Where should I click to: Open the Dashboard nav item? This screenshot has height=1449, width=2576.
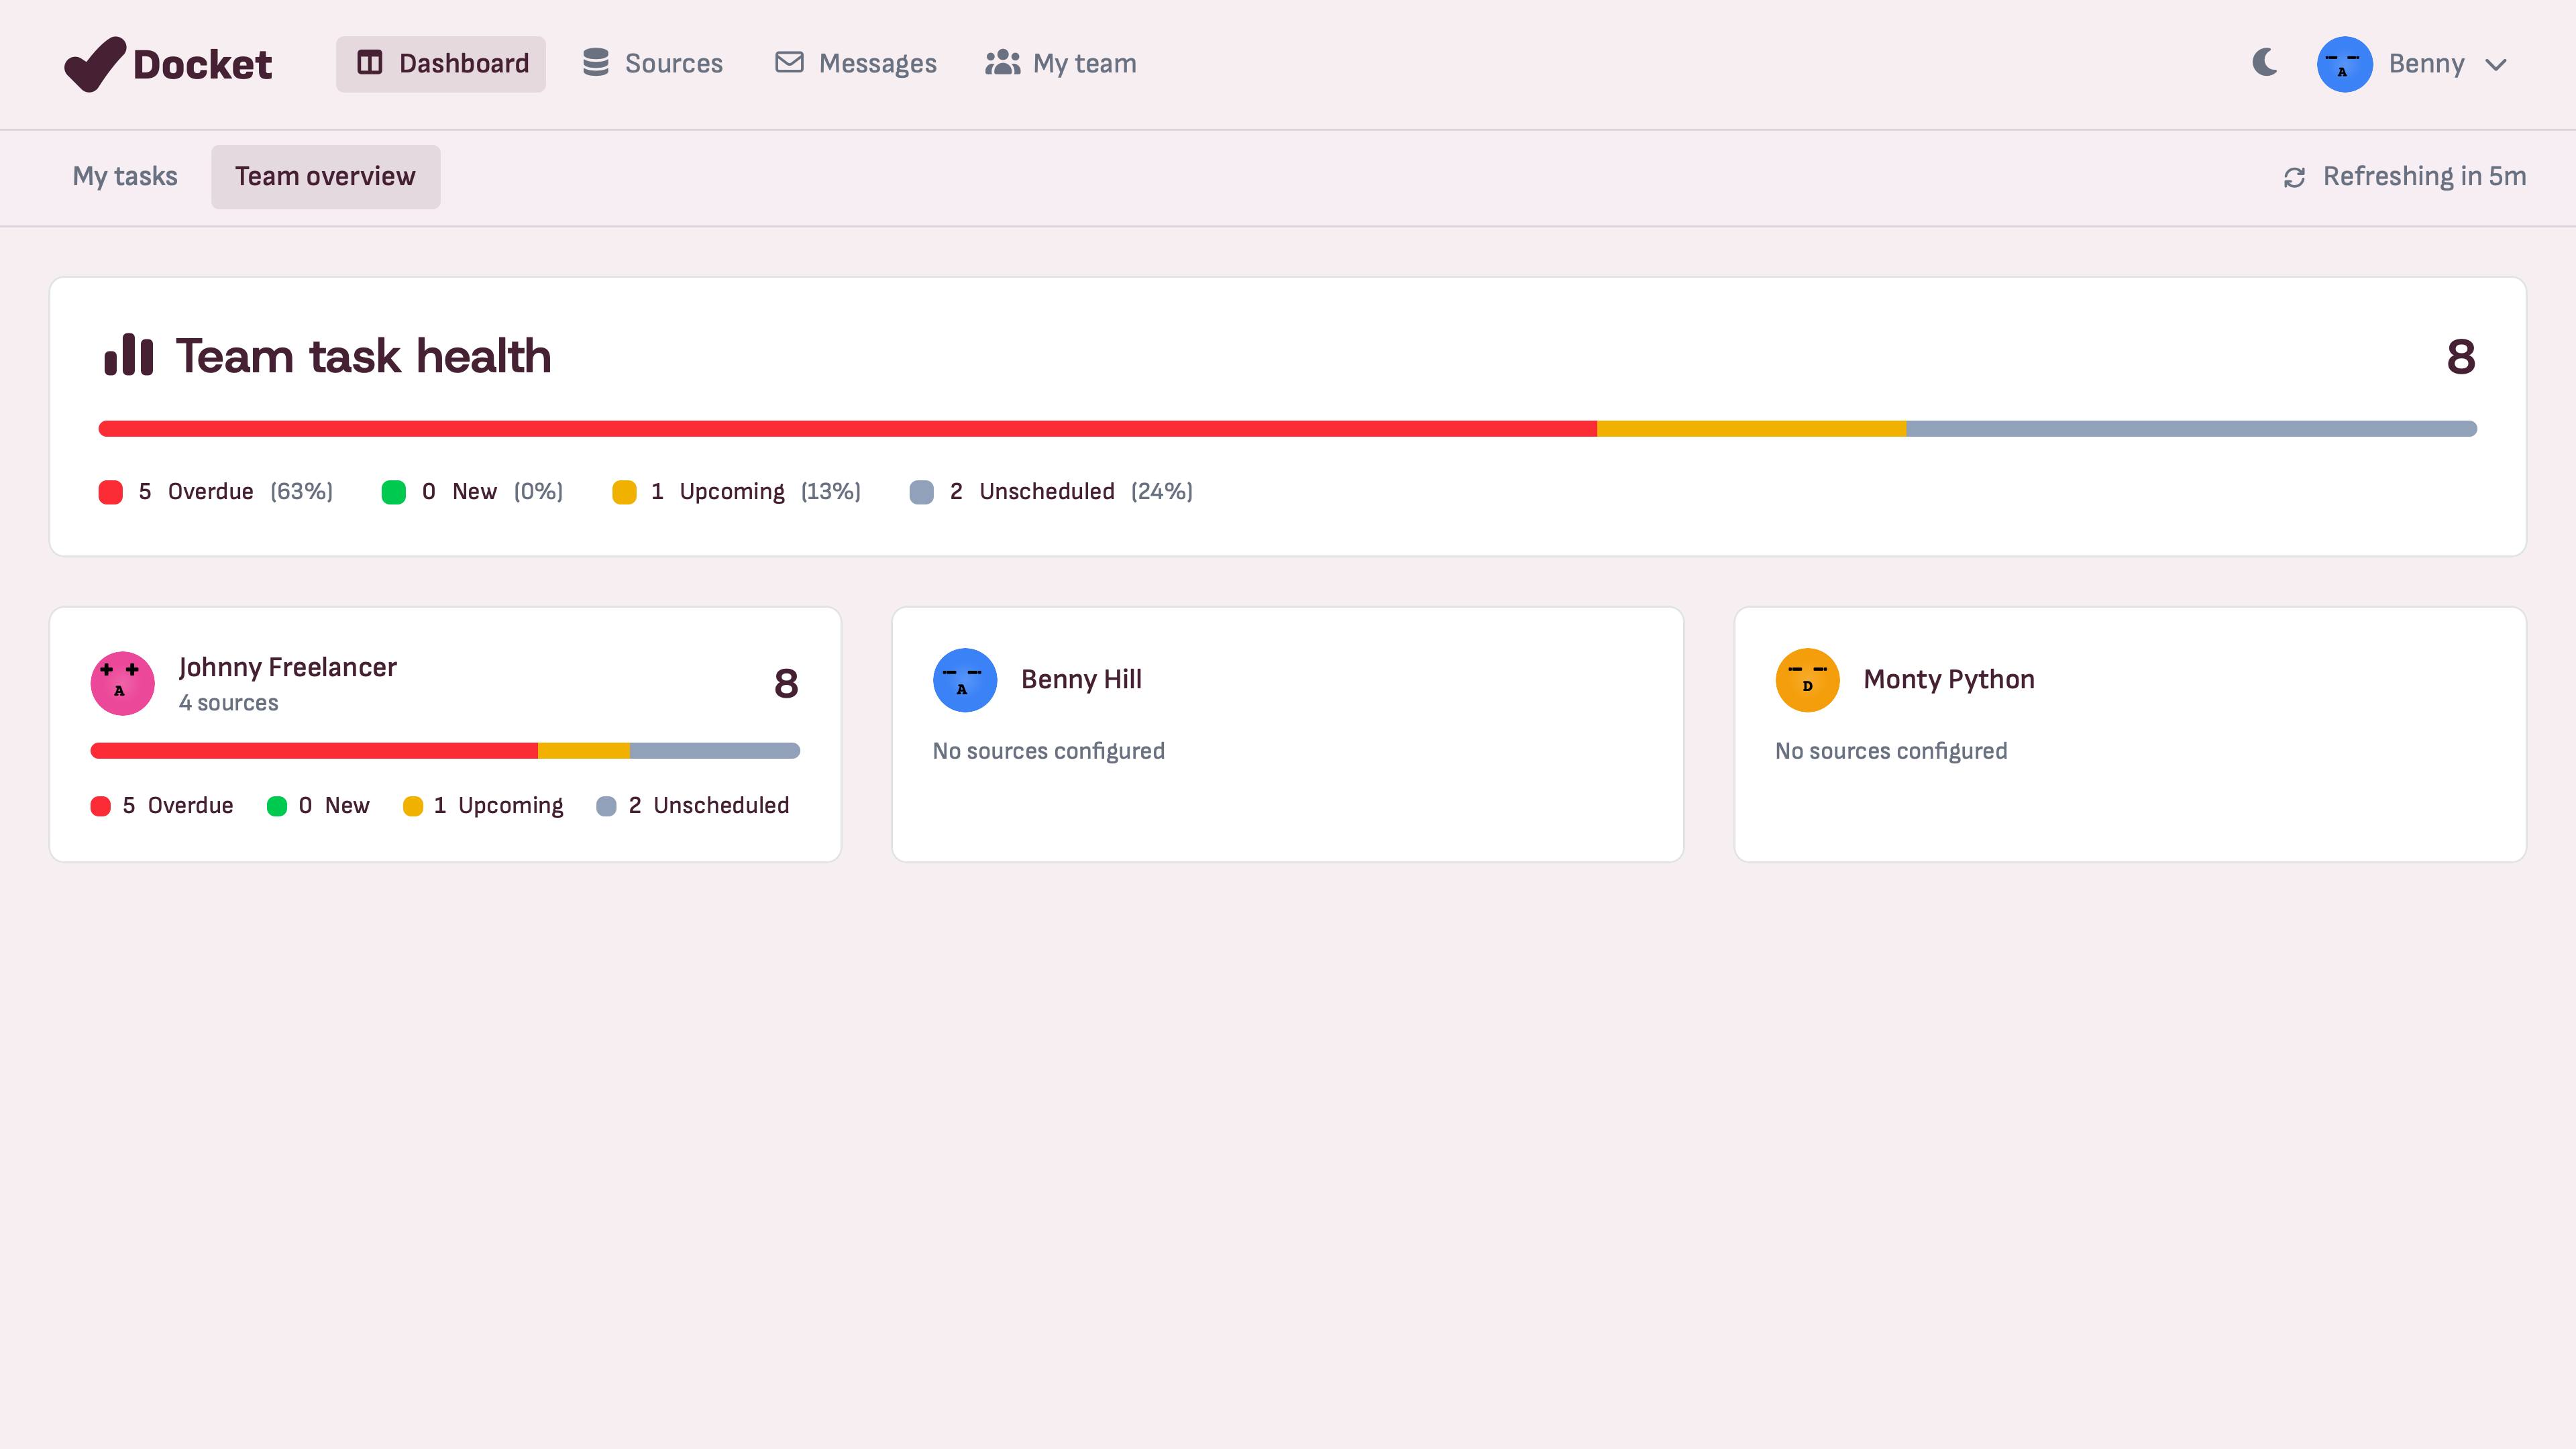441,64
